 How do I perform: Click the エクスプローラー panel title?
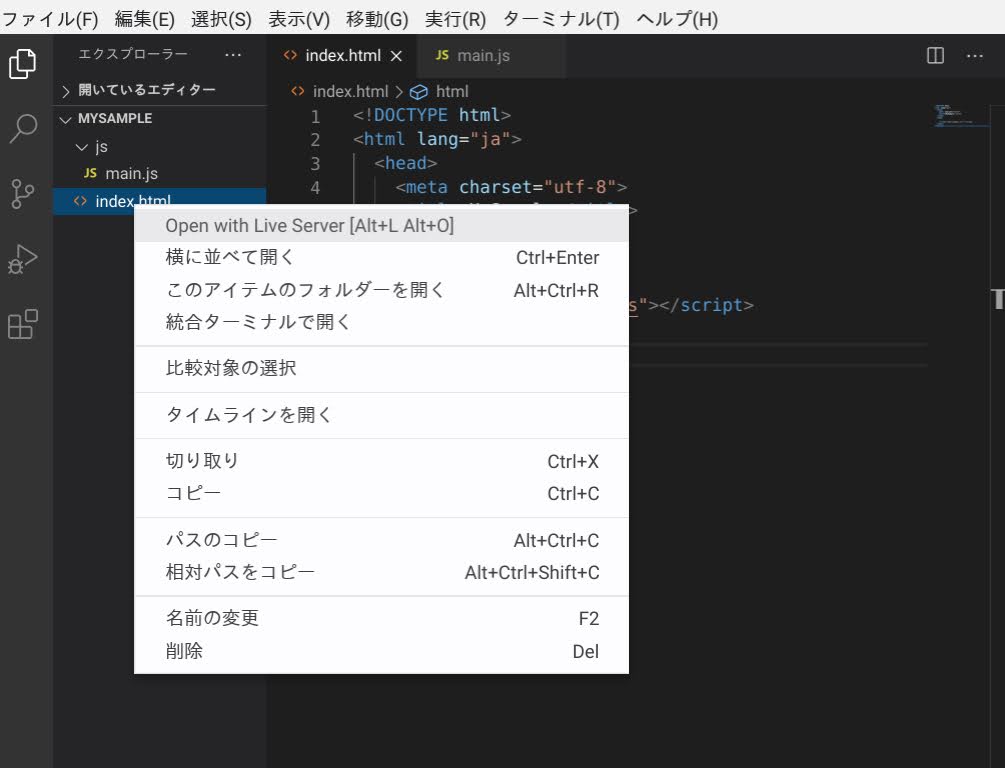point(133,54)
